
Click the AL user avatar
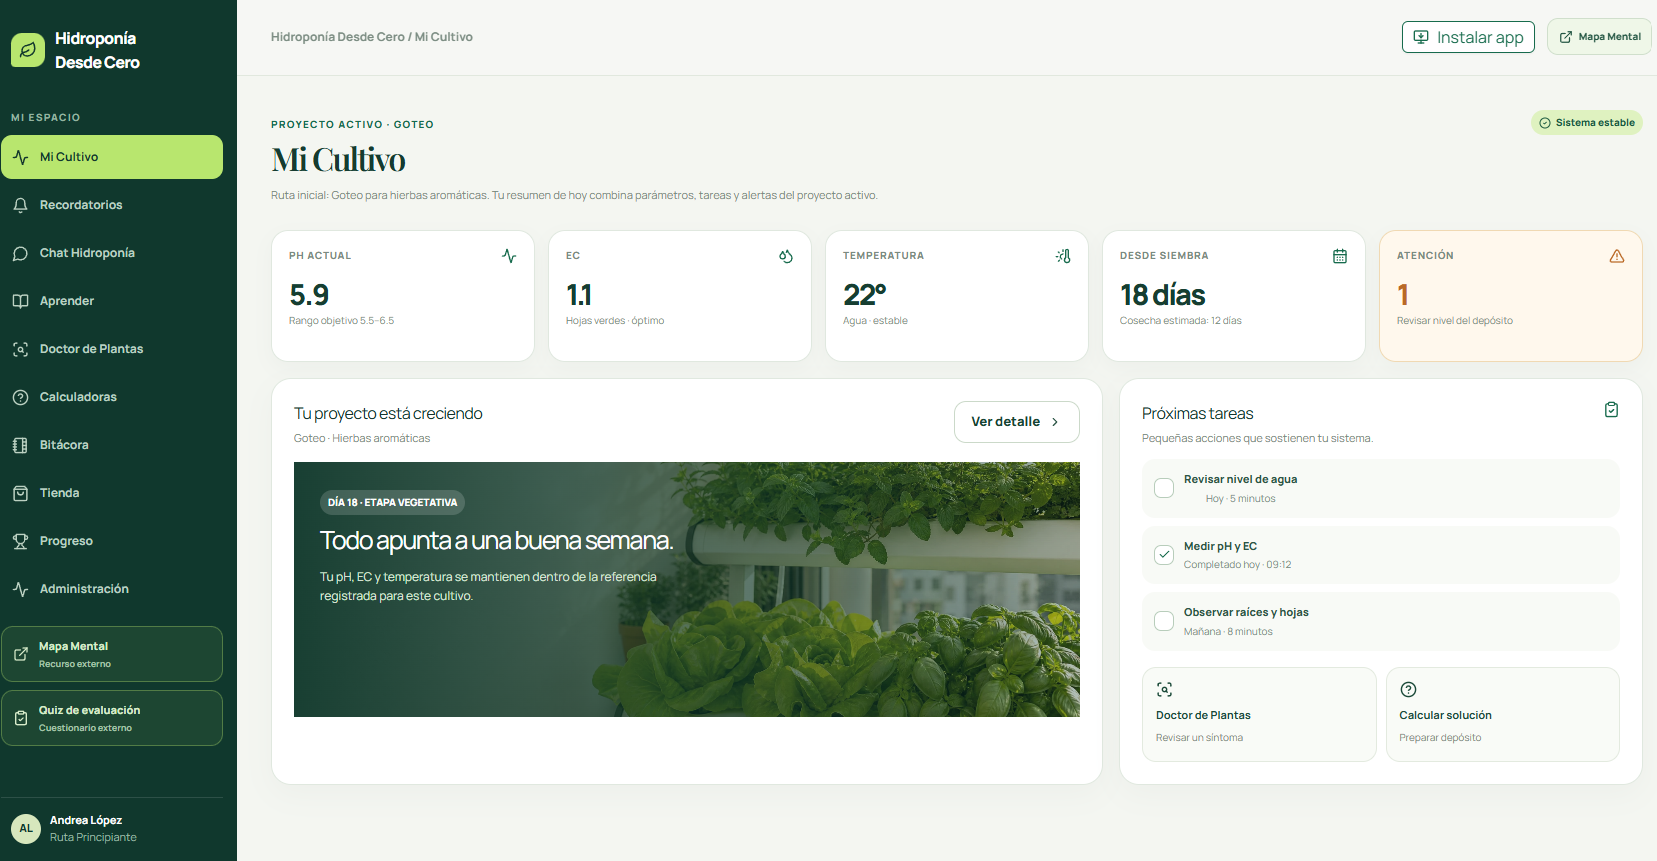[26, 828]
